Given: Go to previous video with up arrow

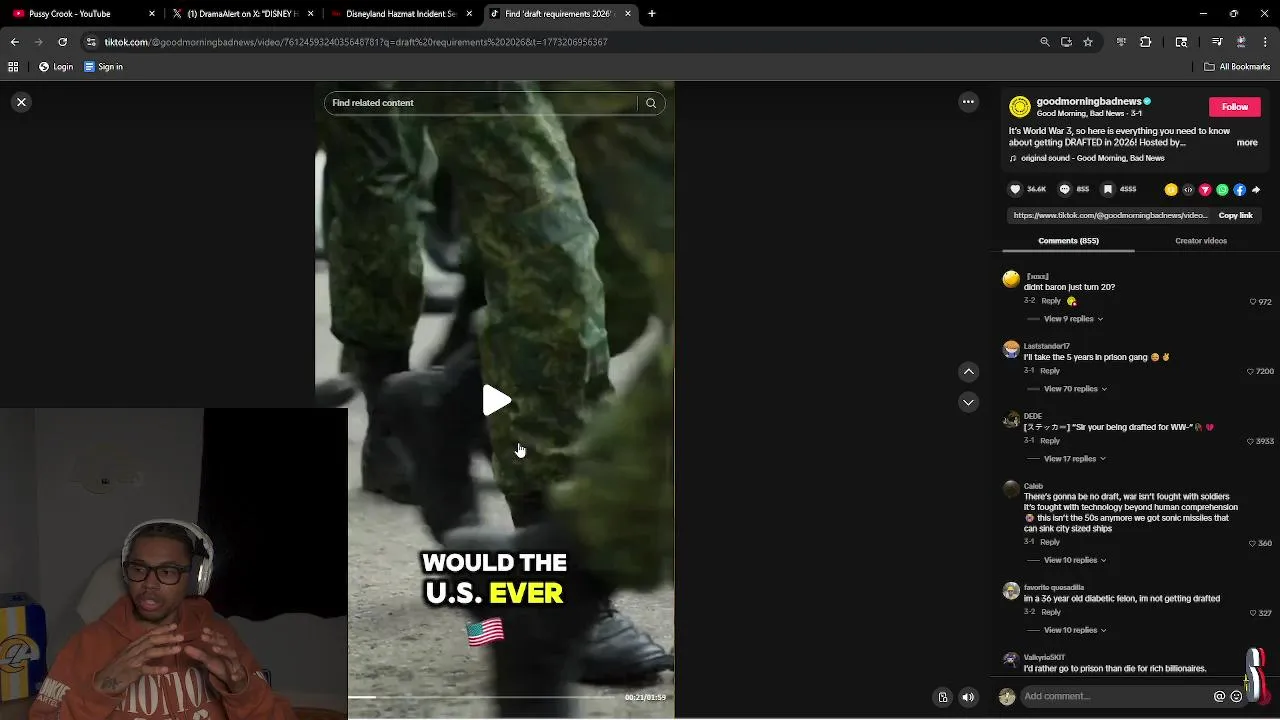Looking at the screenshot, I should [968, 372].
